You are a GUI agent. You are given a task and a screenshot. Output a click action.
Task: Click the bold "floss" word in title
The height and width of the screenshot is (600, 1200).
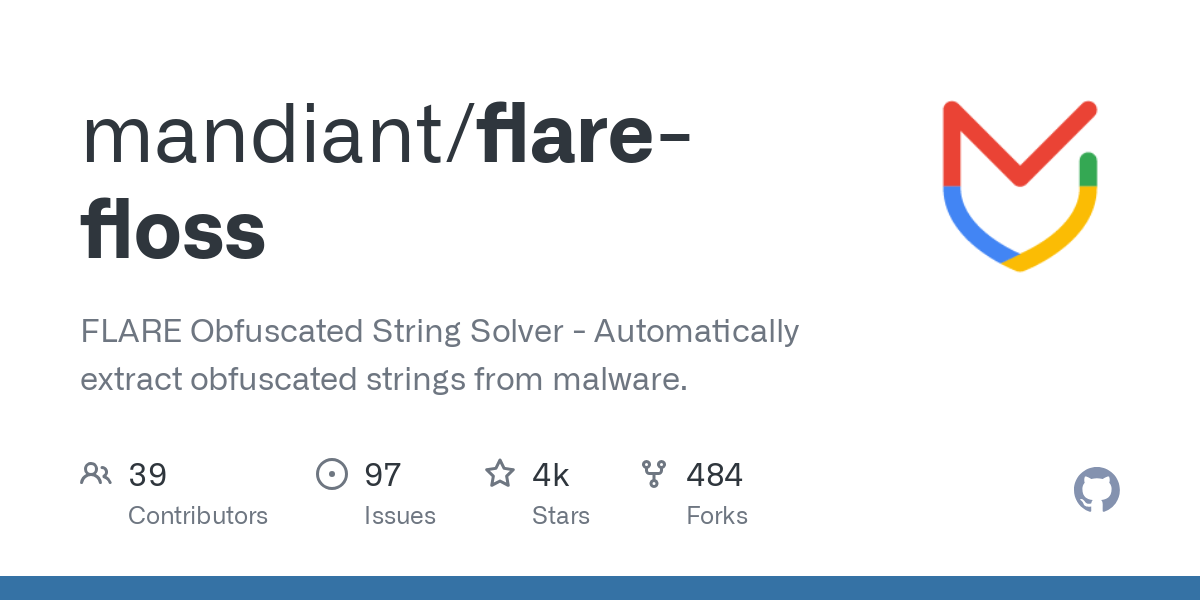173,229
